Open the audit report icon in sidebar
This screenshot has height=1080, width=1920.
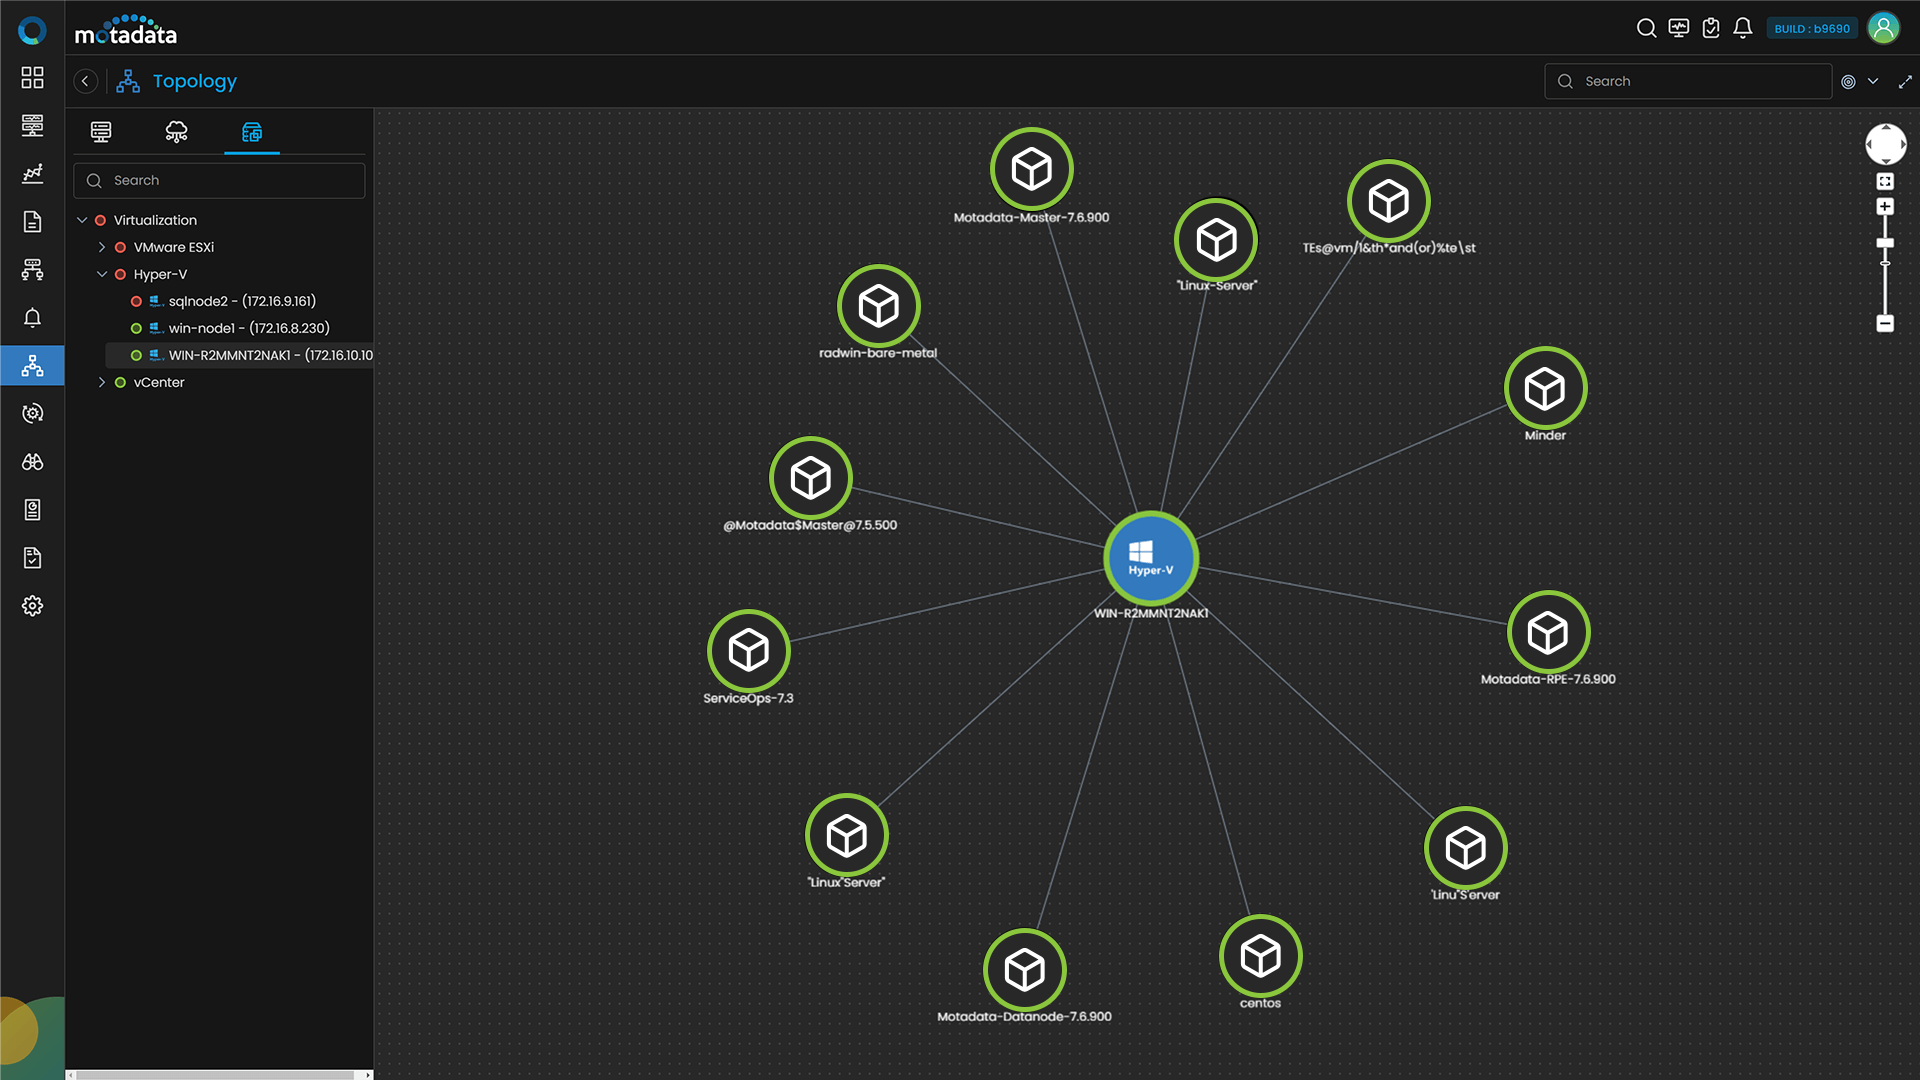(32, 510)
